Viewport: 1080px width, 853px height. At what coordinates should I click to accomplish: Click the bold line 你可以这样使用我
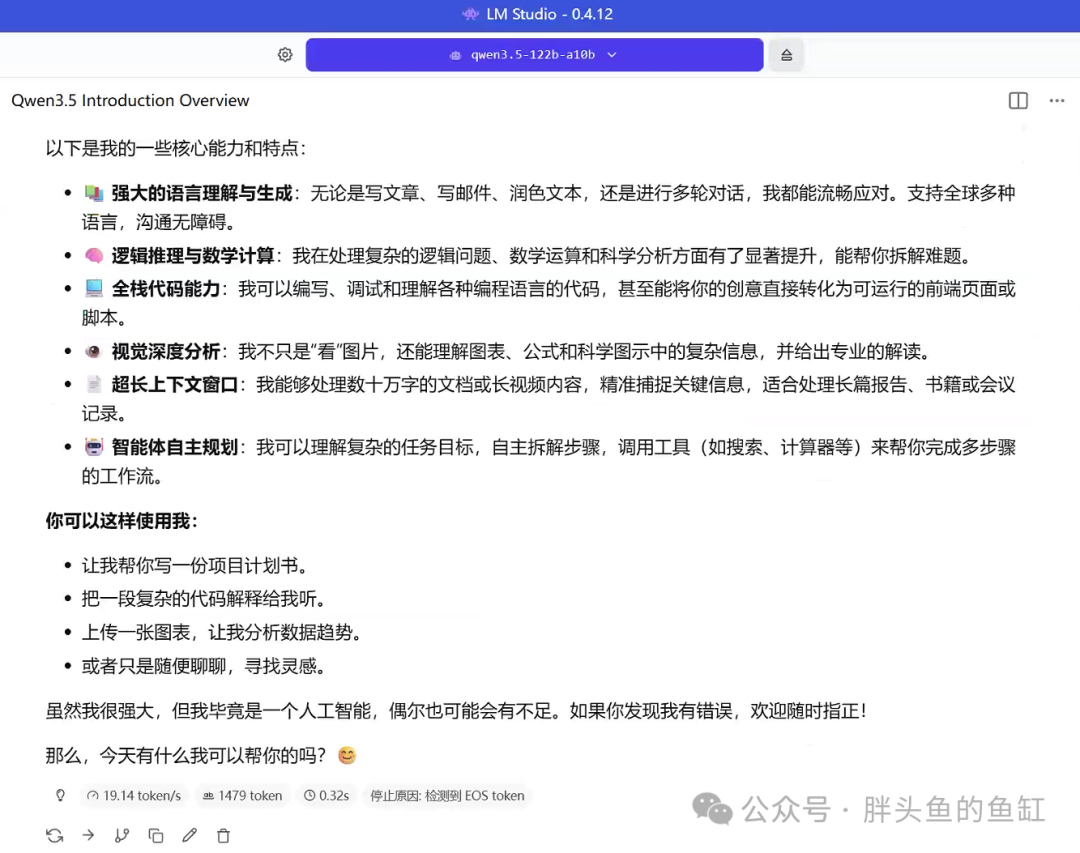[x=122, y=521]
